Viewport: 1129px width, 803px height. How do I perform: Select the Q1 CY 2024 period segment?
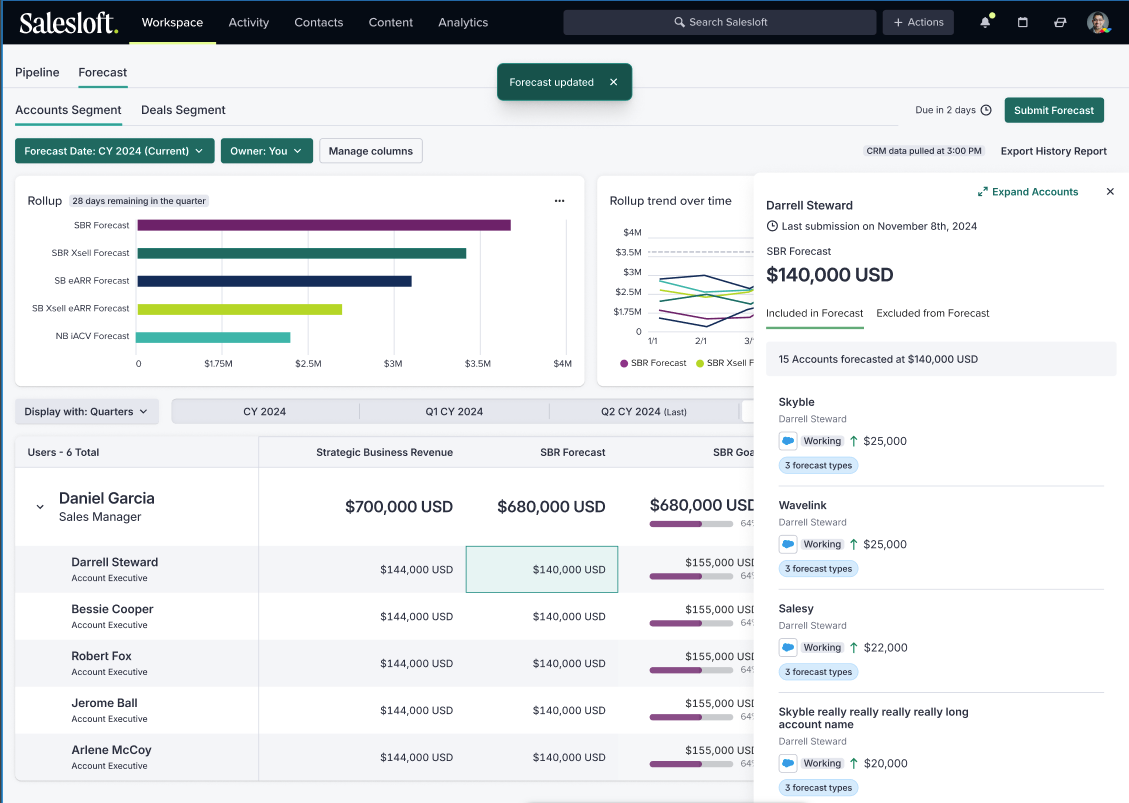[x=454, y=412]
